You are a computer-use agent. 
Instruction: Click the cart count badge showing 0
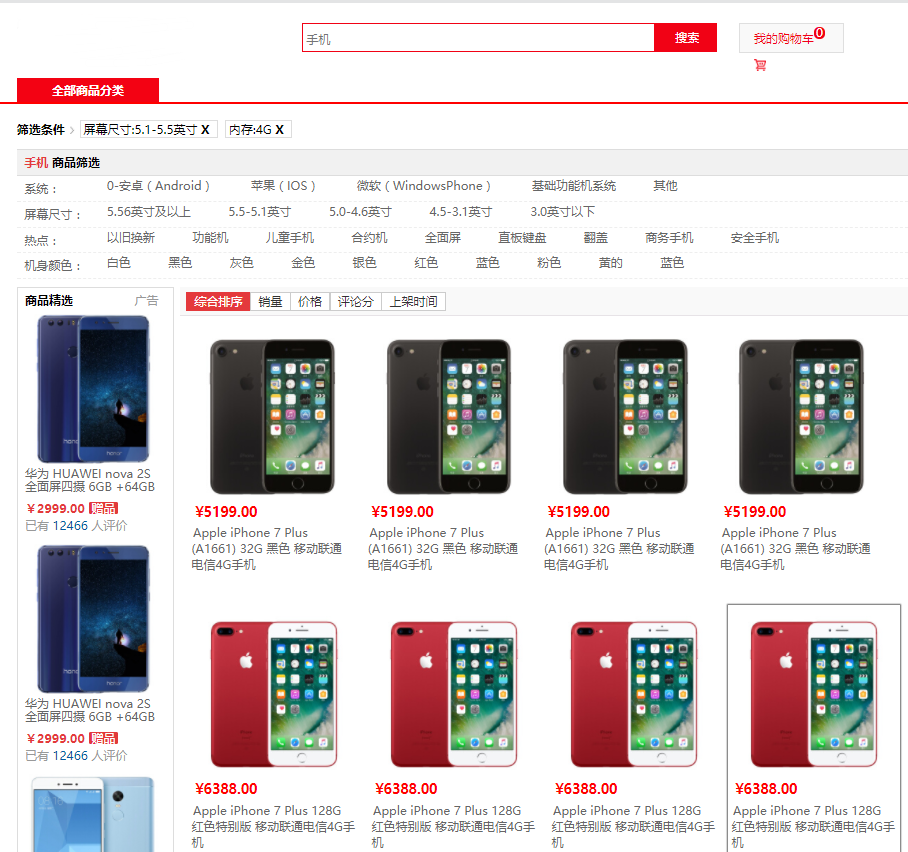(819, 33)
